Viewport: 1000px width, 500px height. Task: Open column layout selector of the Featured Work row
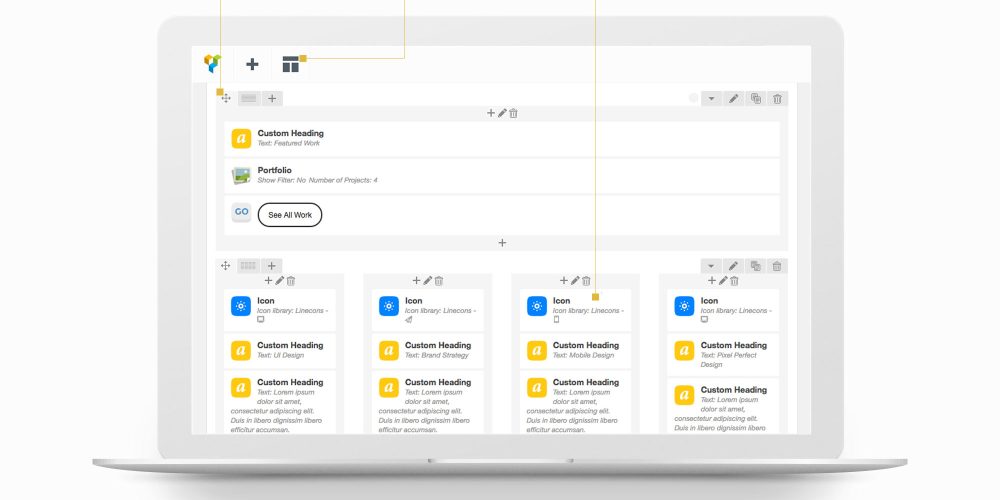(x=249, y=98)
